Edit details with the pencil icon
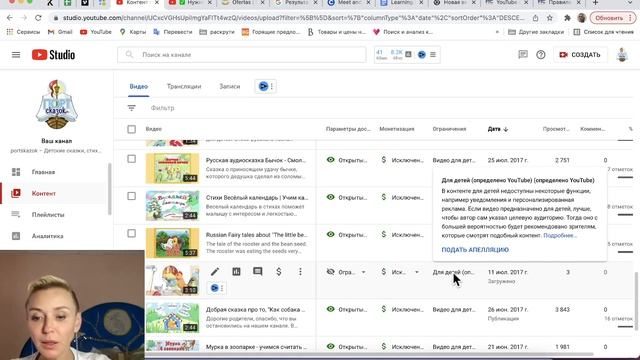 215,271
